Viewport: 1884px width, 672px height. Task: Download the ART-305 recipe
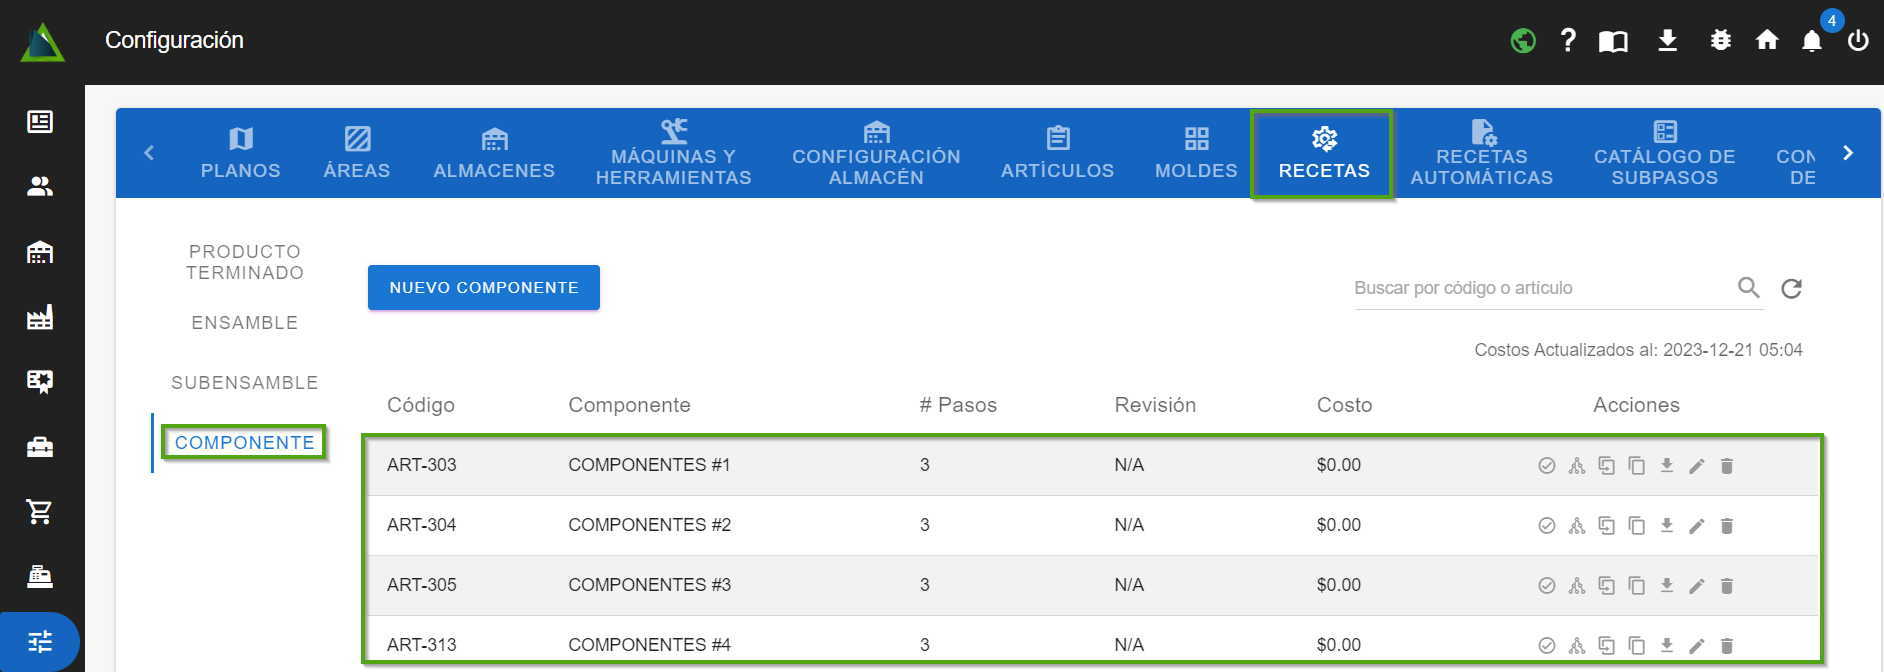point(1666,585)
